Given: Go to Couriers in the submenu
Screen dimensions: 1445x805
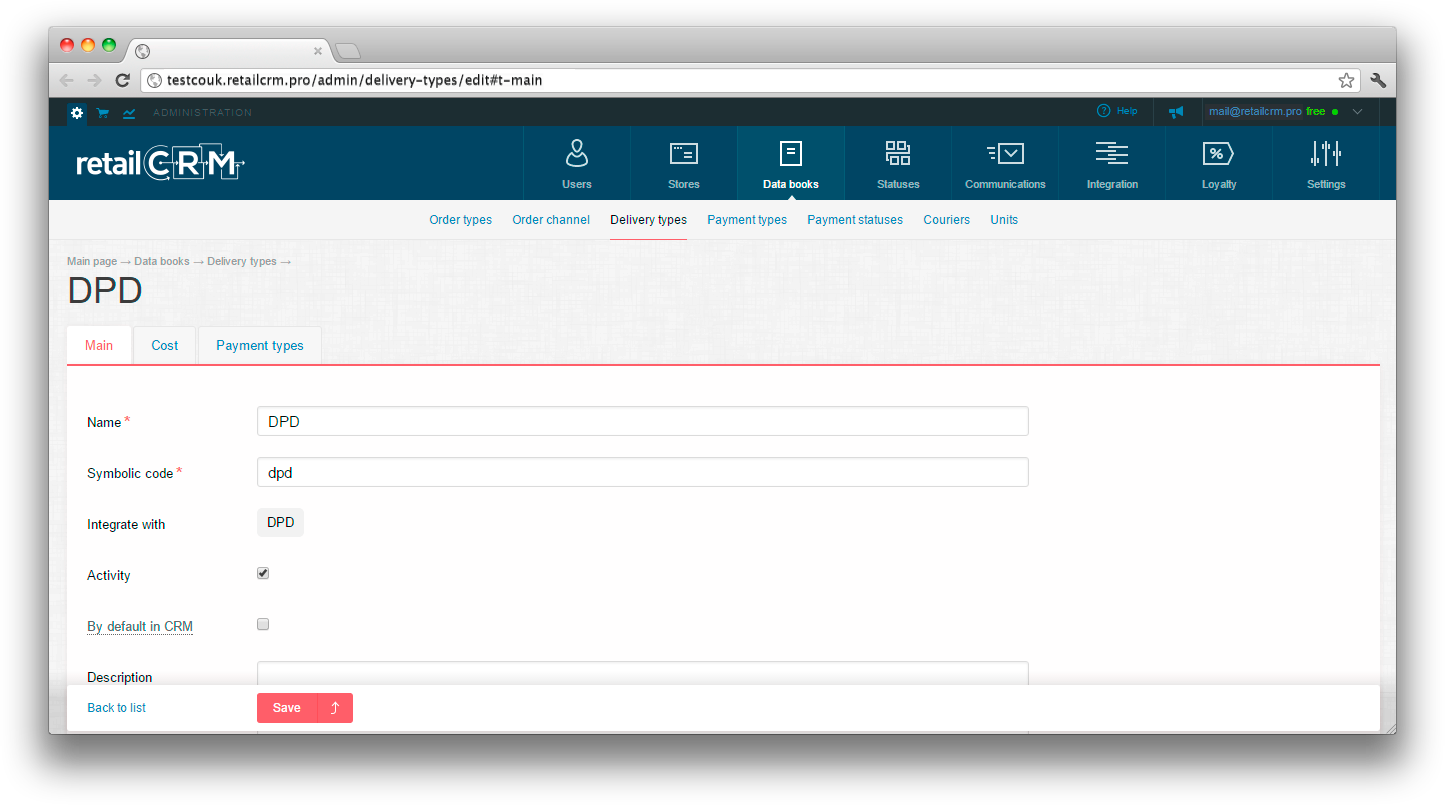Looking at the screenshot, I should coord(946,220).
